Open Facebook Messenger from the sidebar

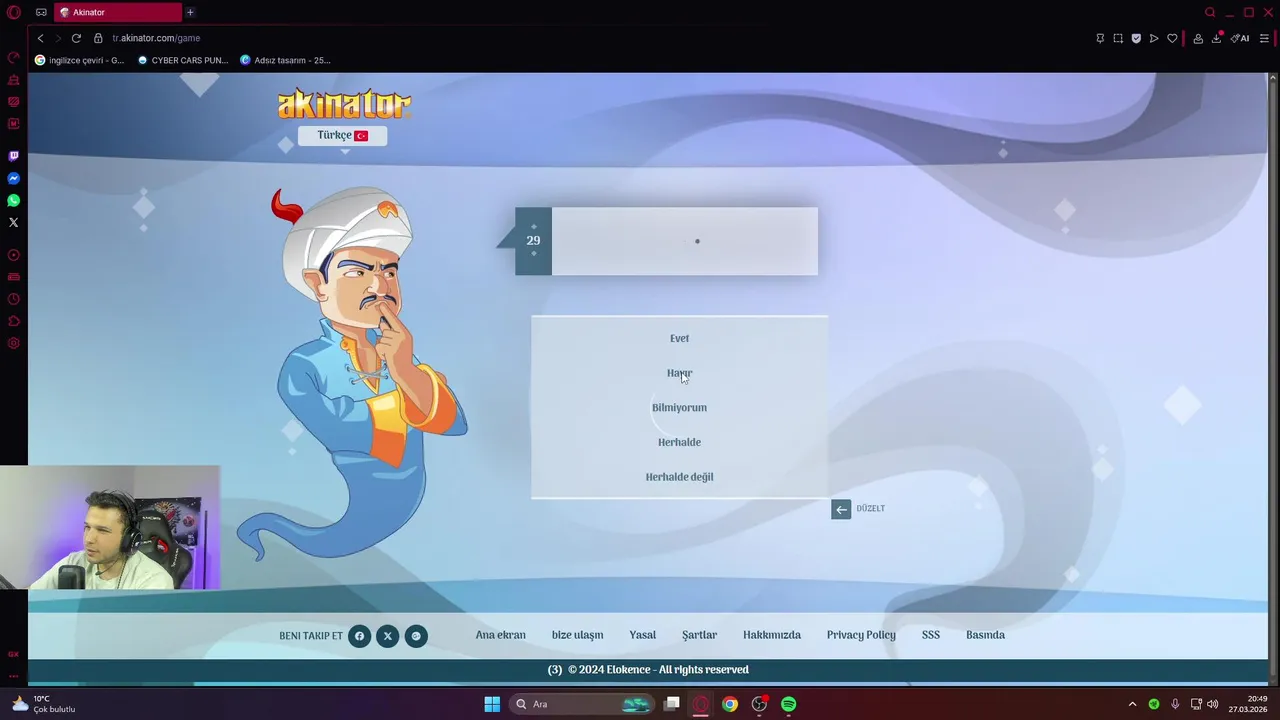(x=14, y=178)
